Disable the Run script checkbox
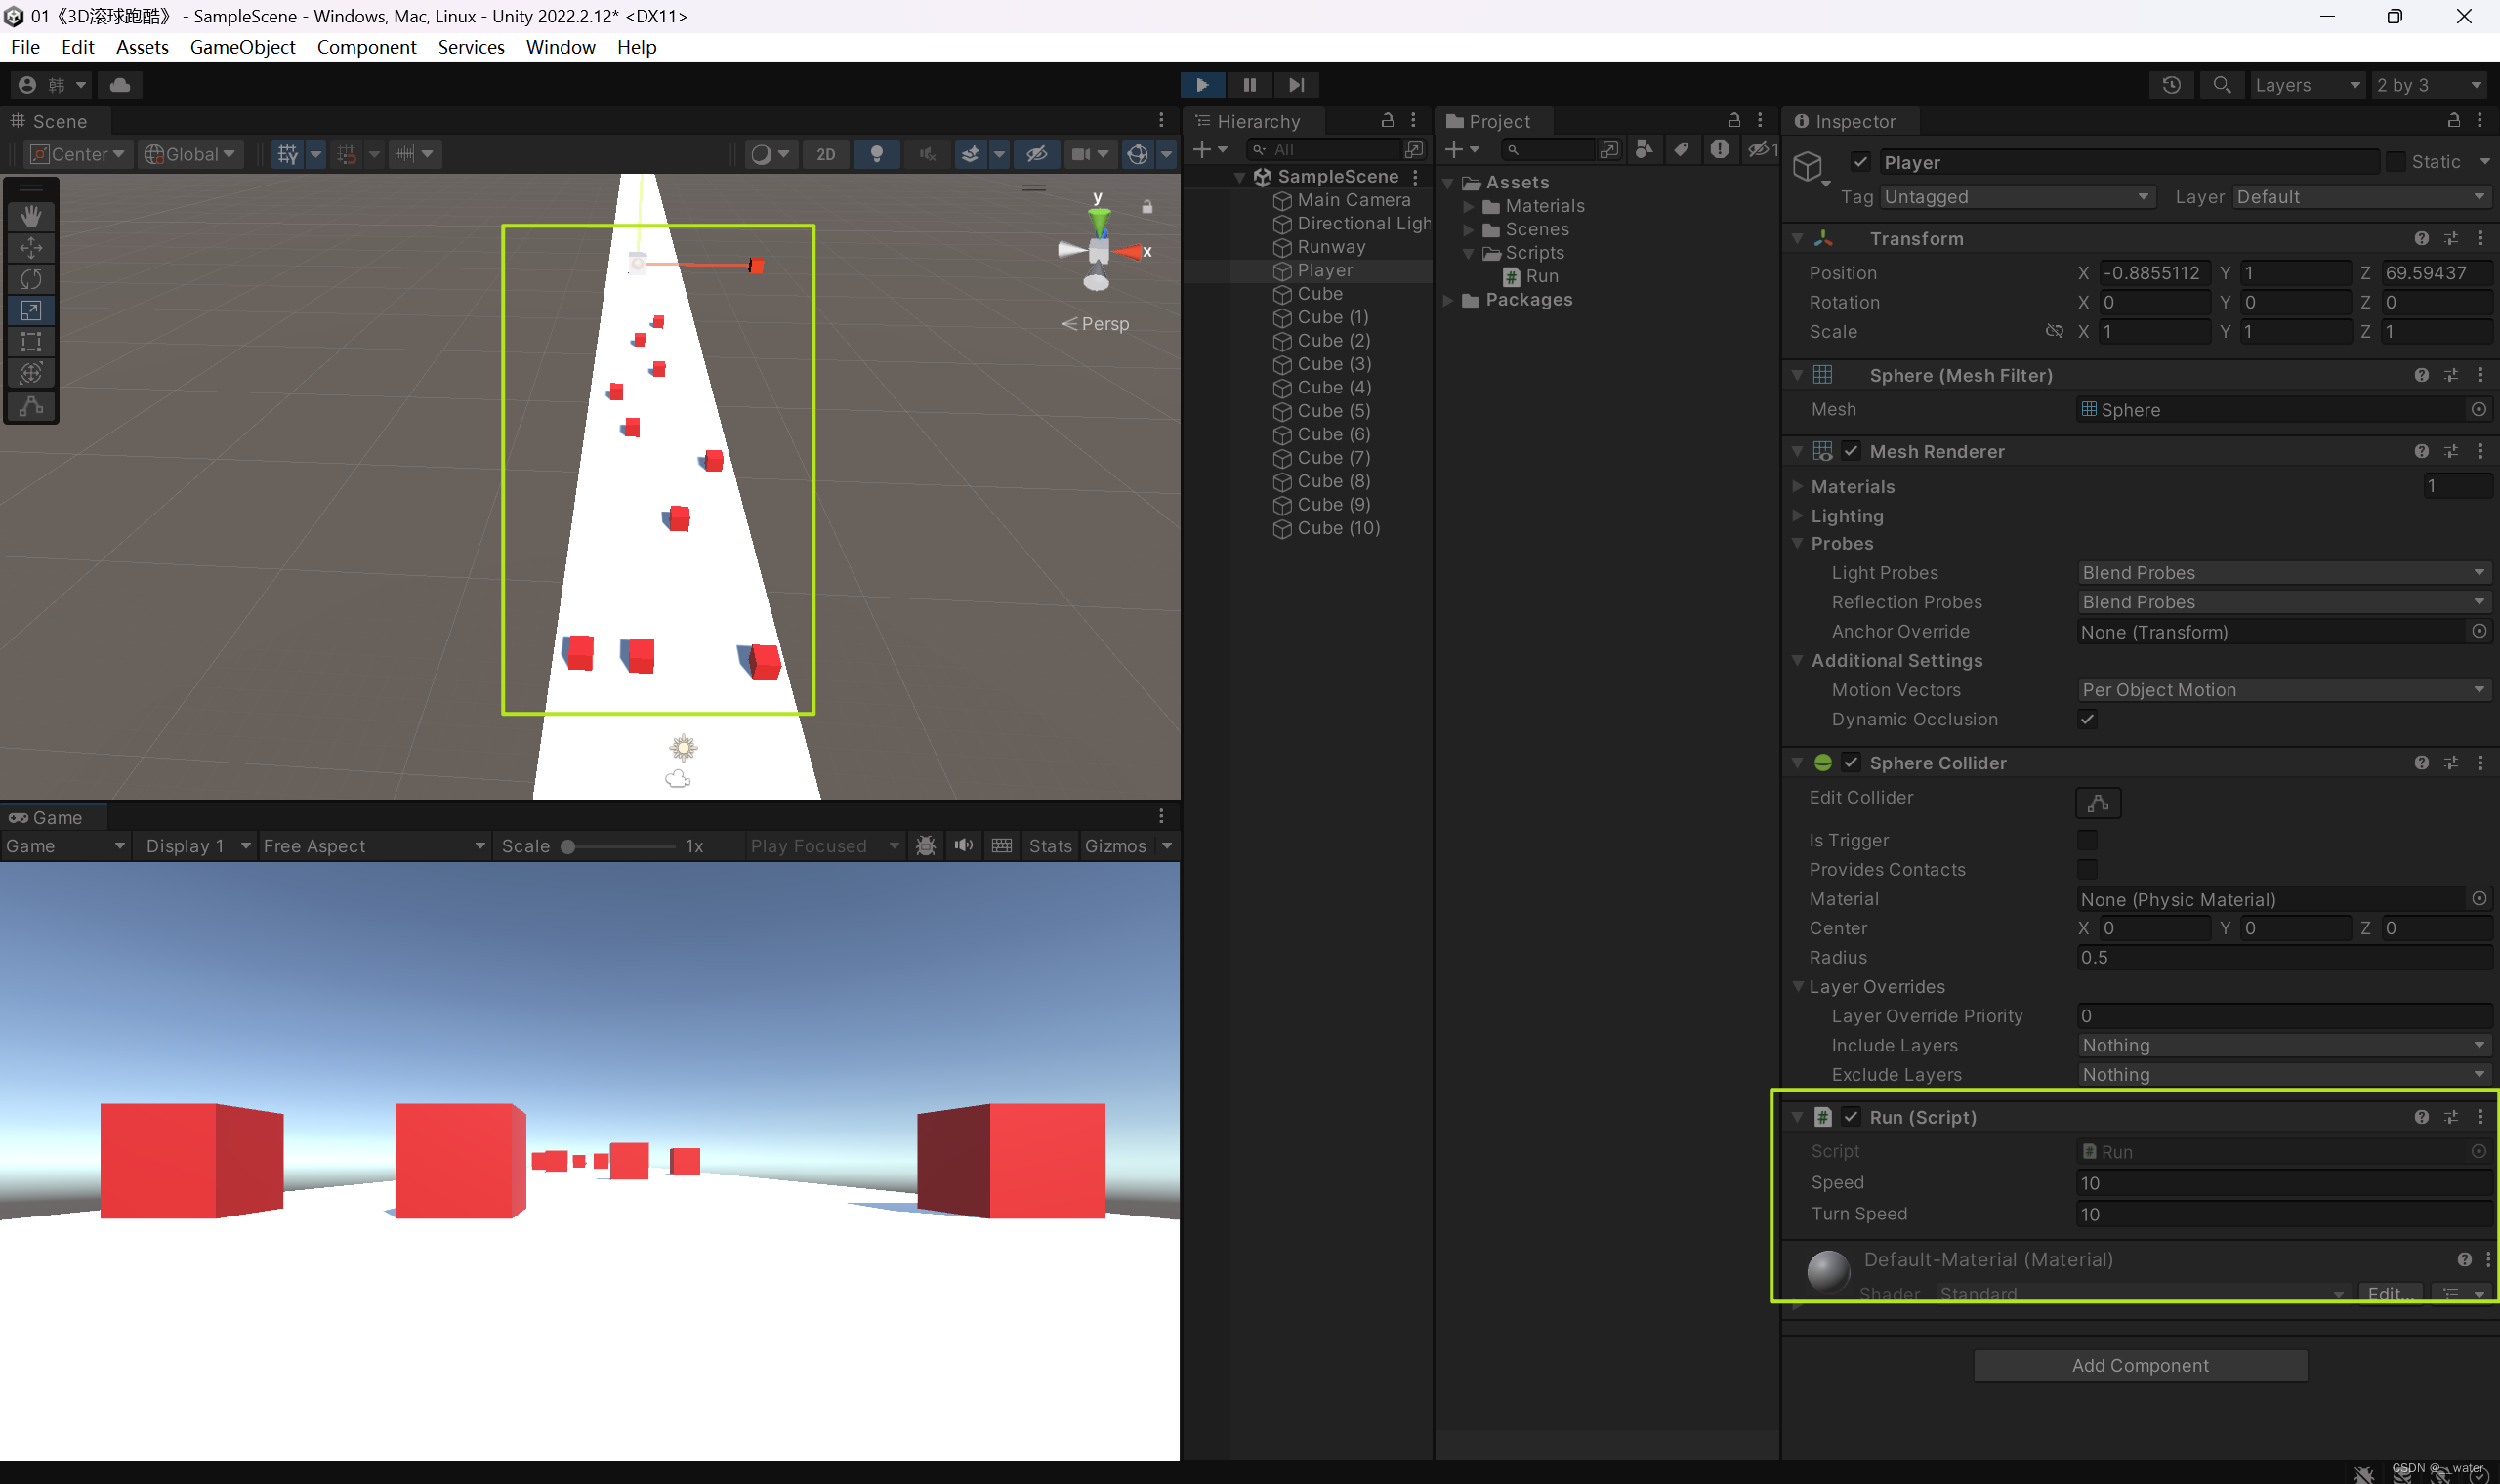Viewport: 2500px width, 1484px height. [x=1851, y=1117]
